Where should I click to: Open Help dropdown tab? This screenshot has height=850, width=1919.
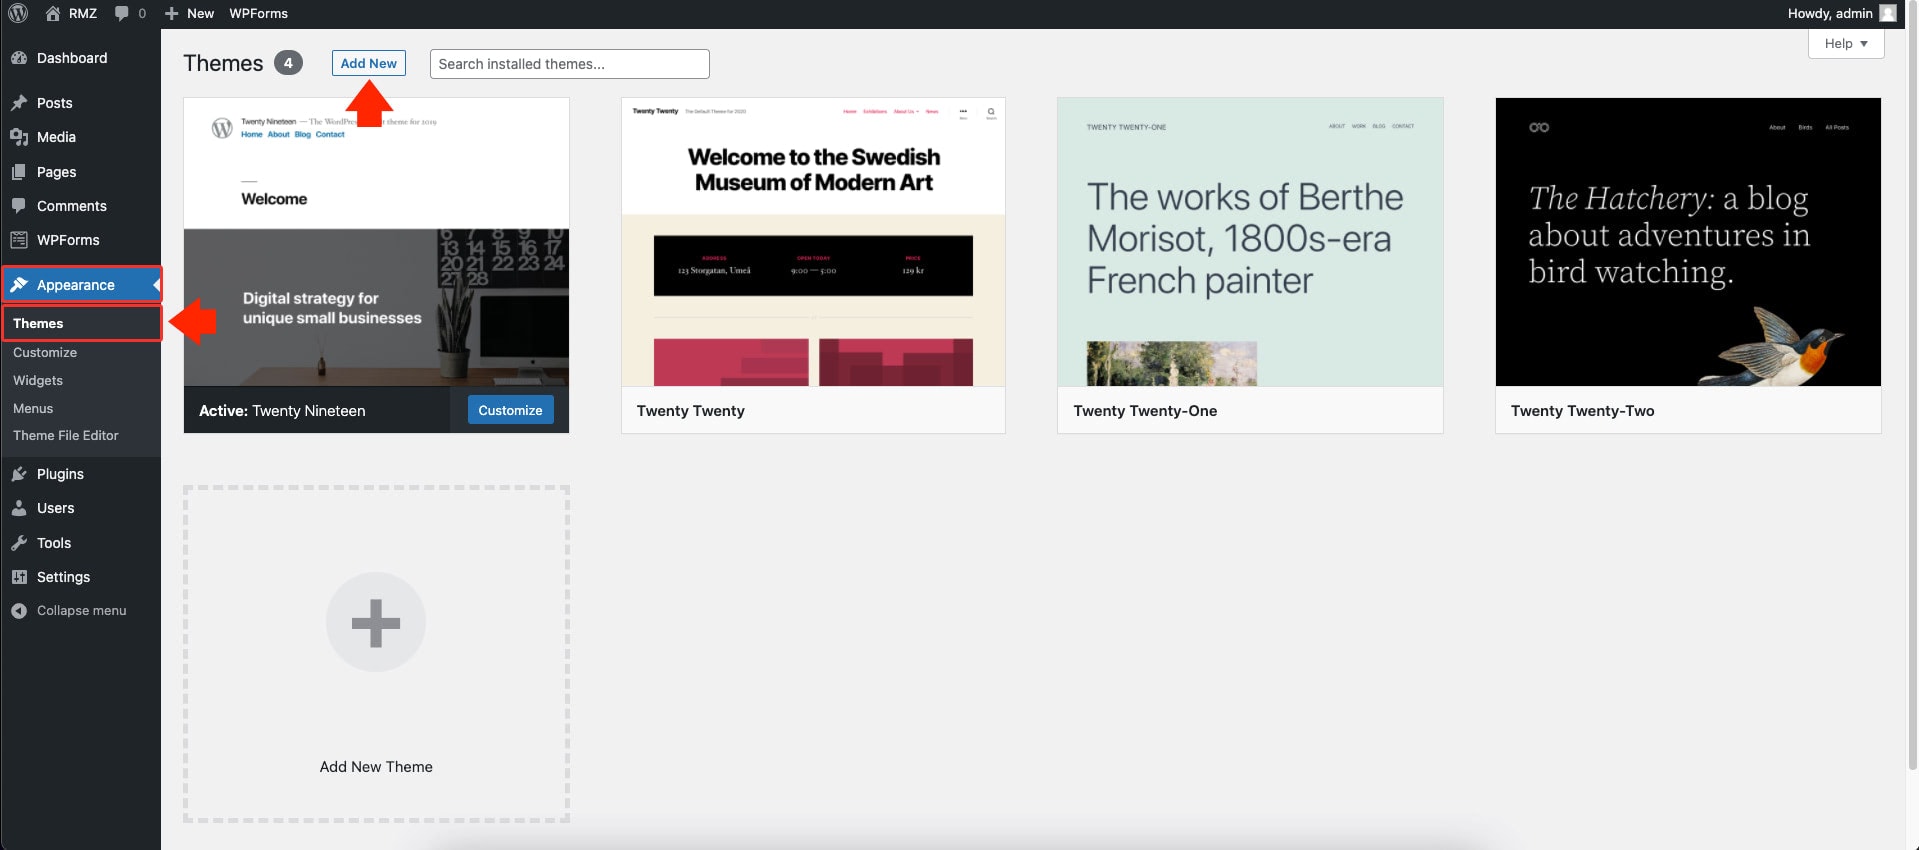click(1846, 43)
